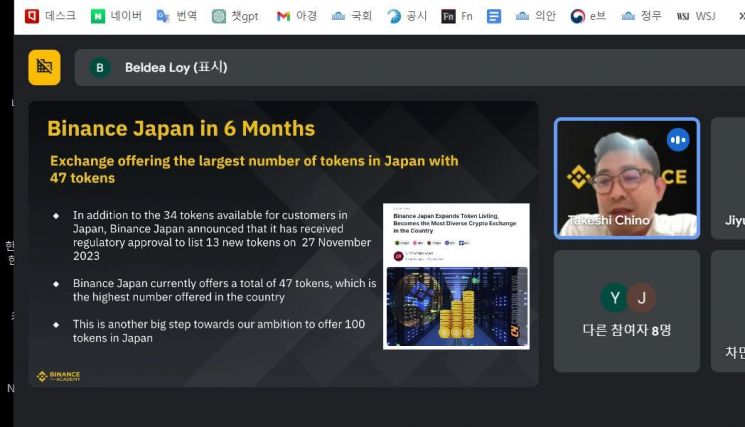Open the 정무 bookmark

641,16
